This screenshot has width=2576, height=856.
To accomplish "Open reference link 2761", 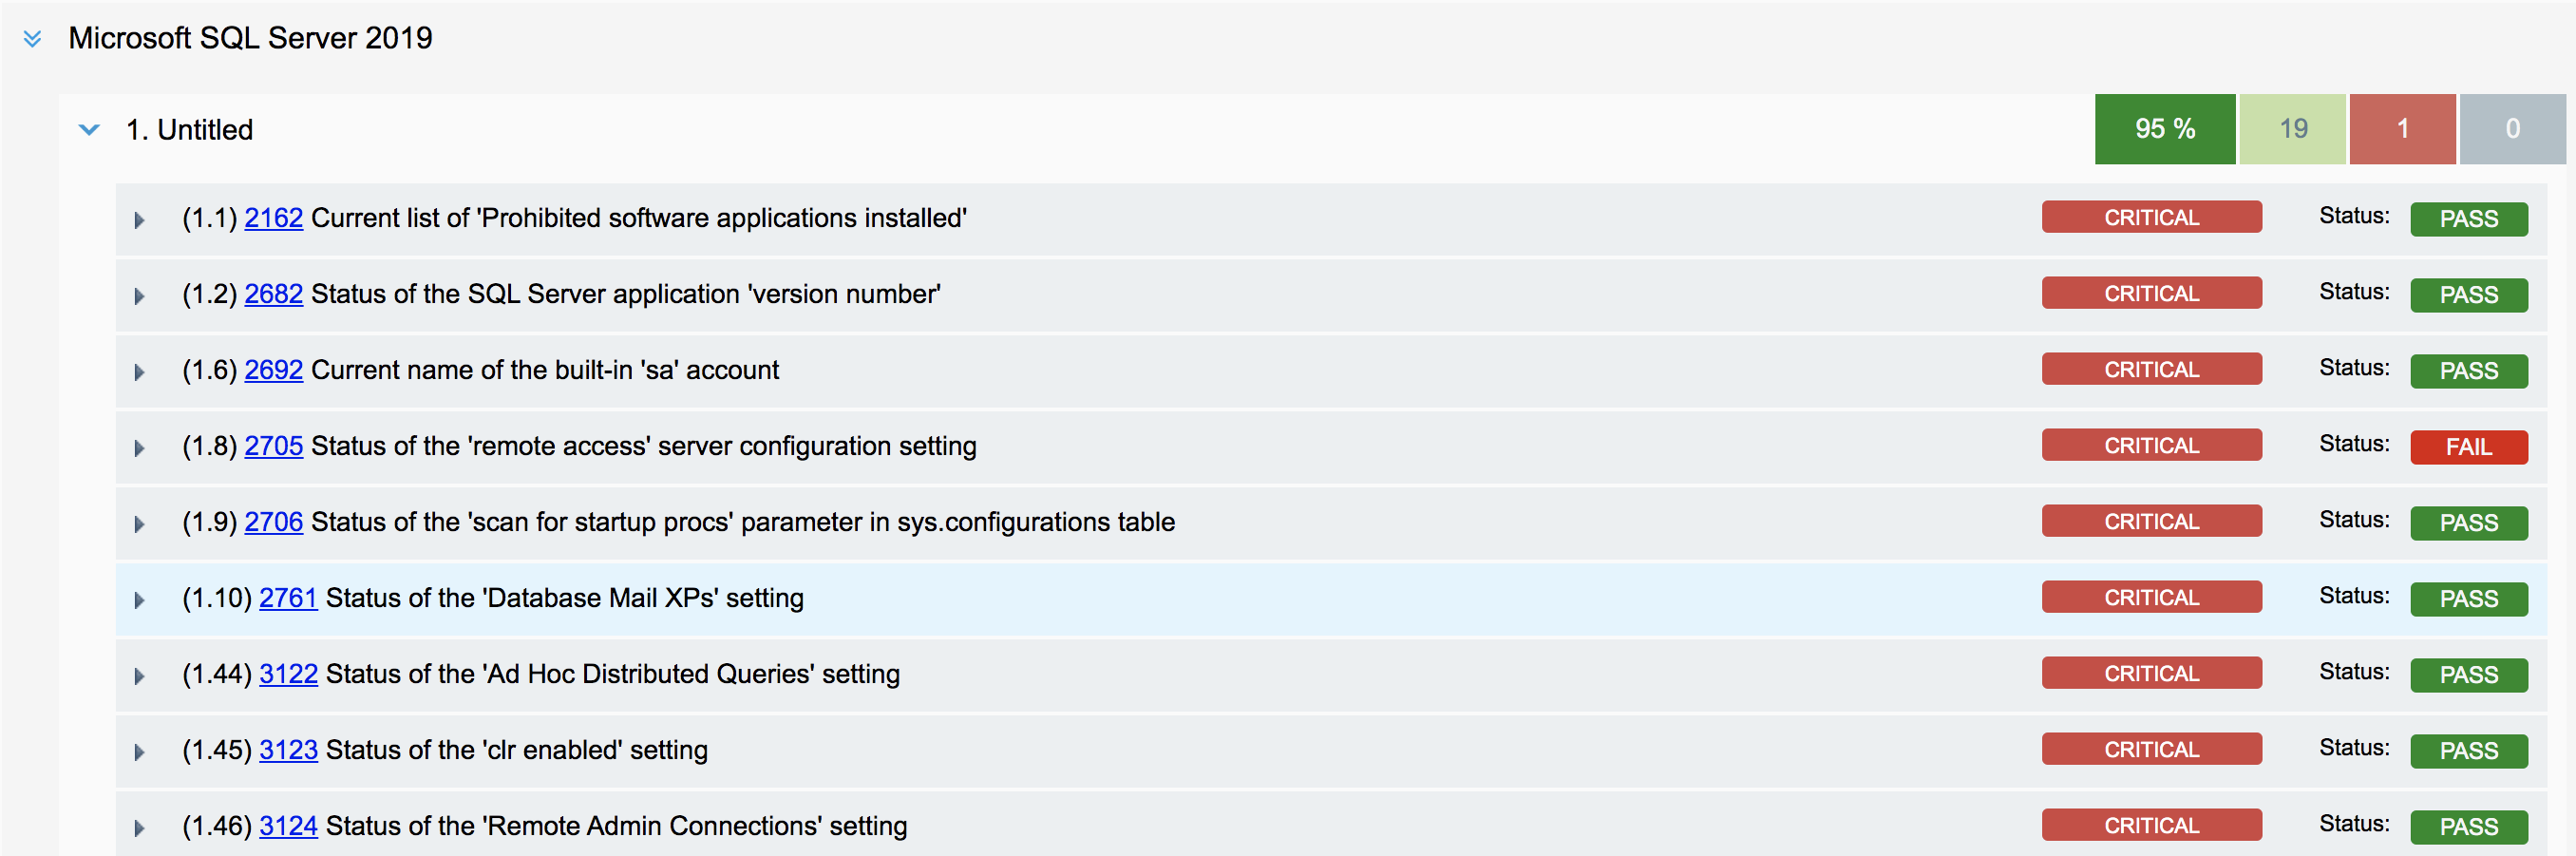I will pyautogui.click(x=288, y=597).
